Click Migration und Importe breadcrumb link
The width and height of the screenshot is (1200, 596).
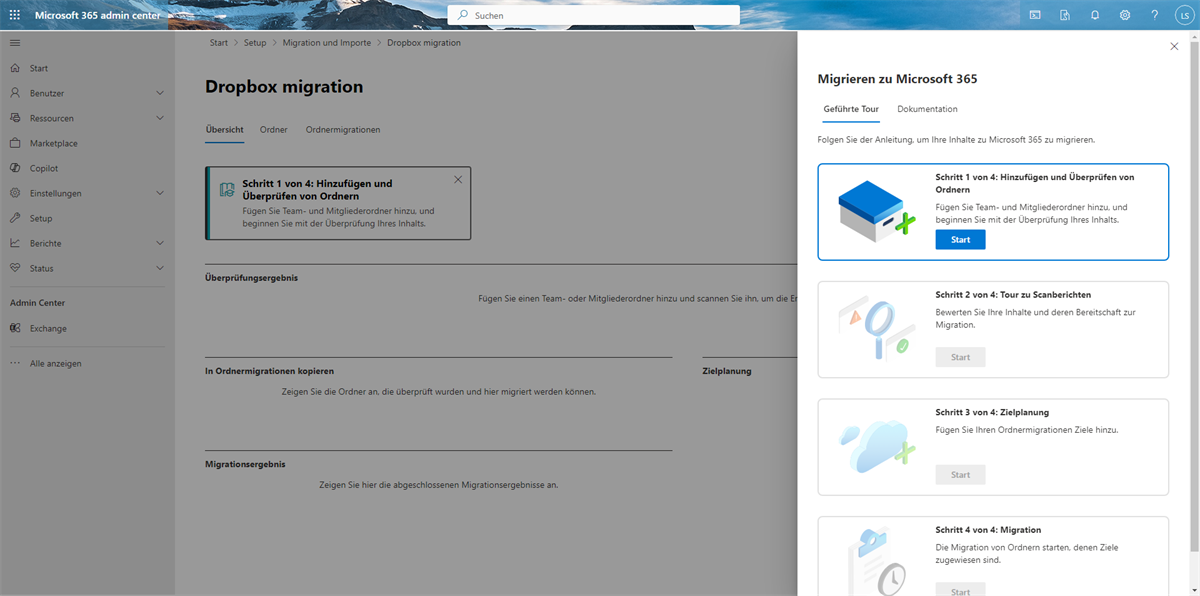coord(327,43)
